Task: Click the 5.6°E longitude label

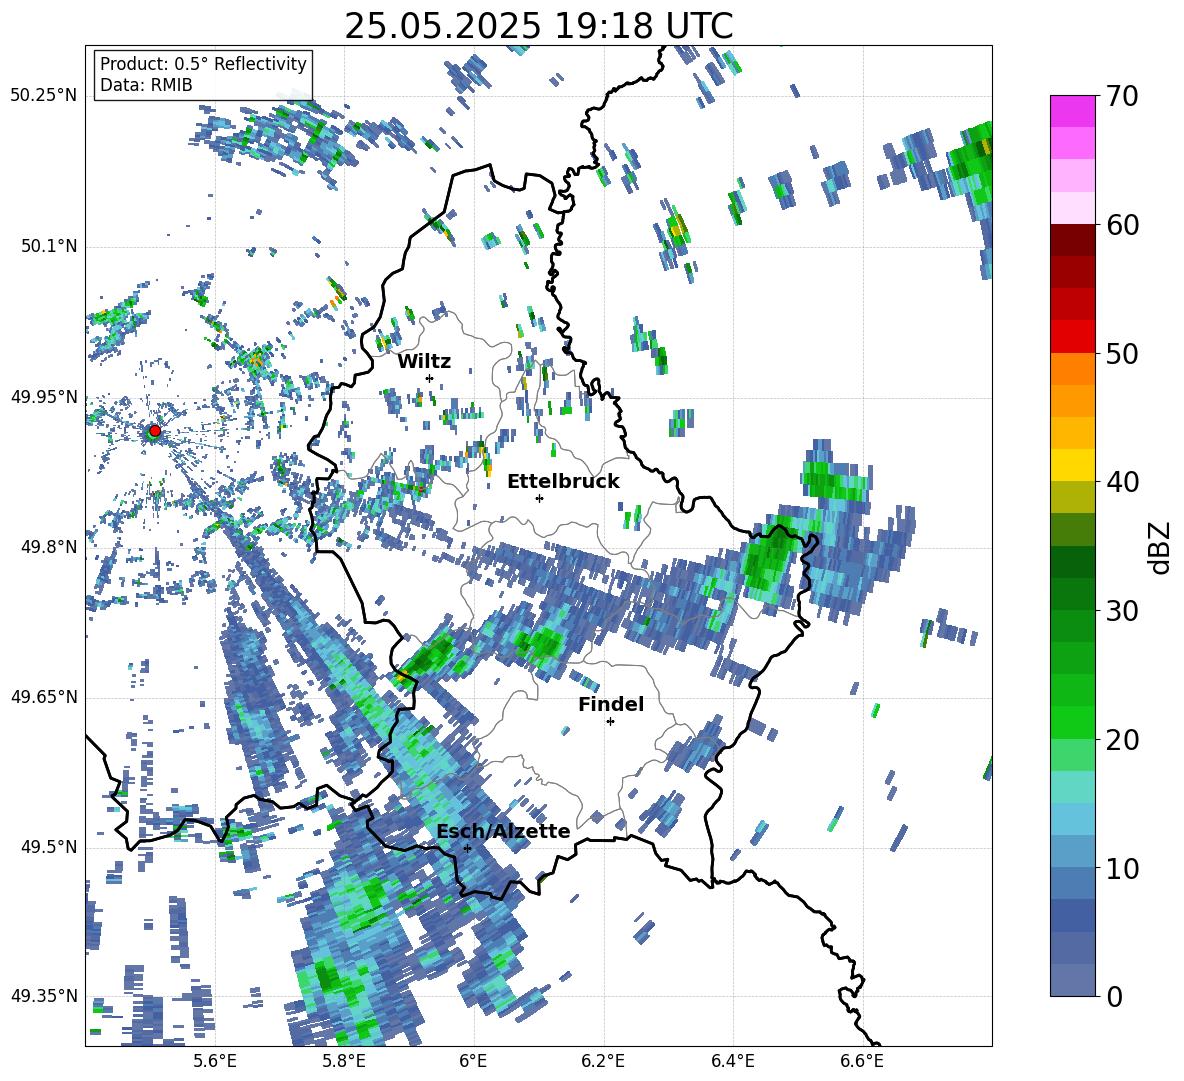Action: [215, 1061]
